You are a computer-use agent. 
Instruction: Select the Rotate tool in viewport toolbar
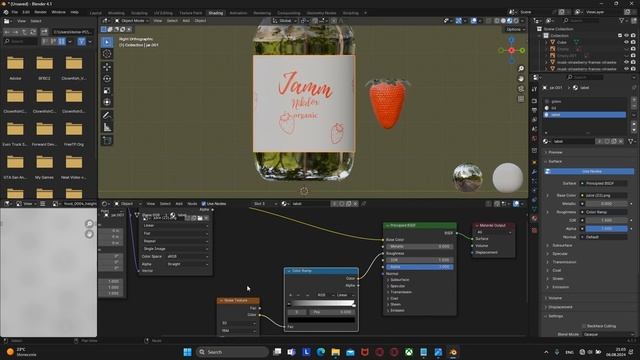coord(107,79)
